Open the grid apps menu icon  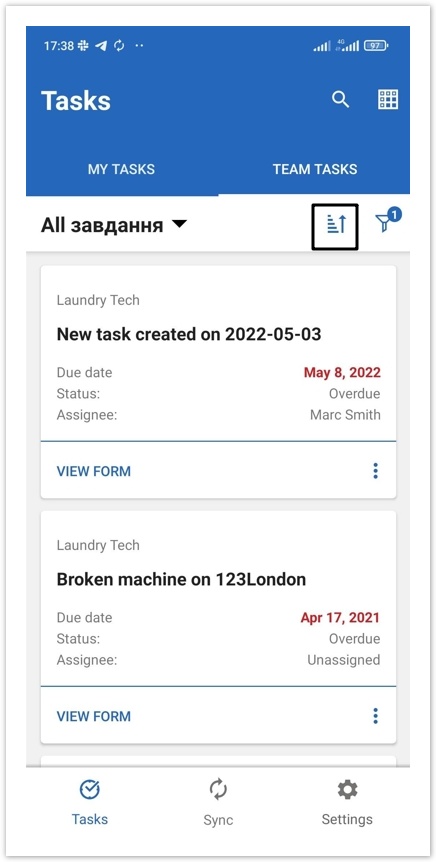(388, 100)
